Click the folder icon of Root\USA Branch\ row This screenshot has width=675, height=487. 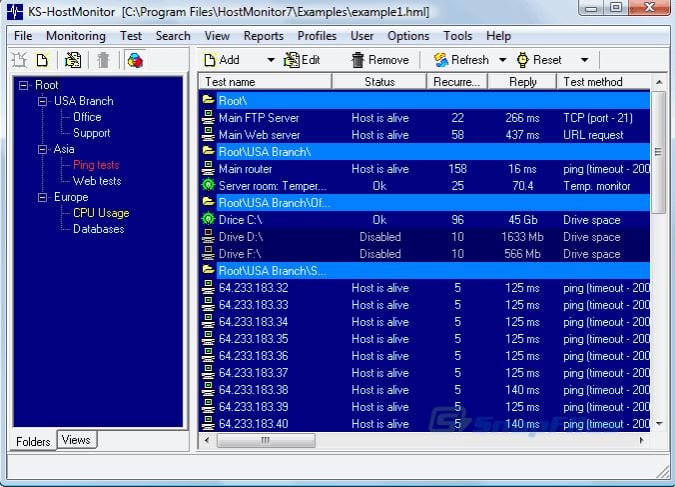208,151
